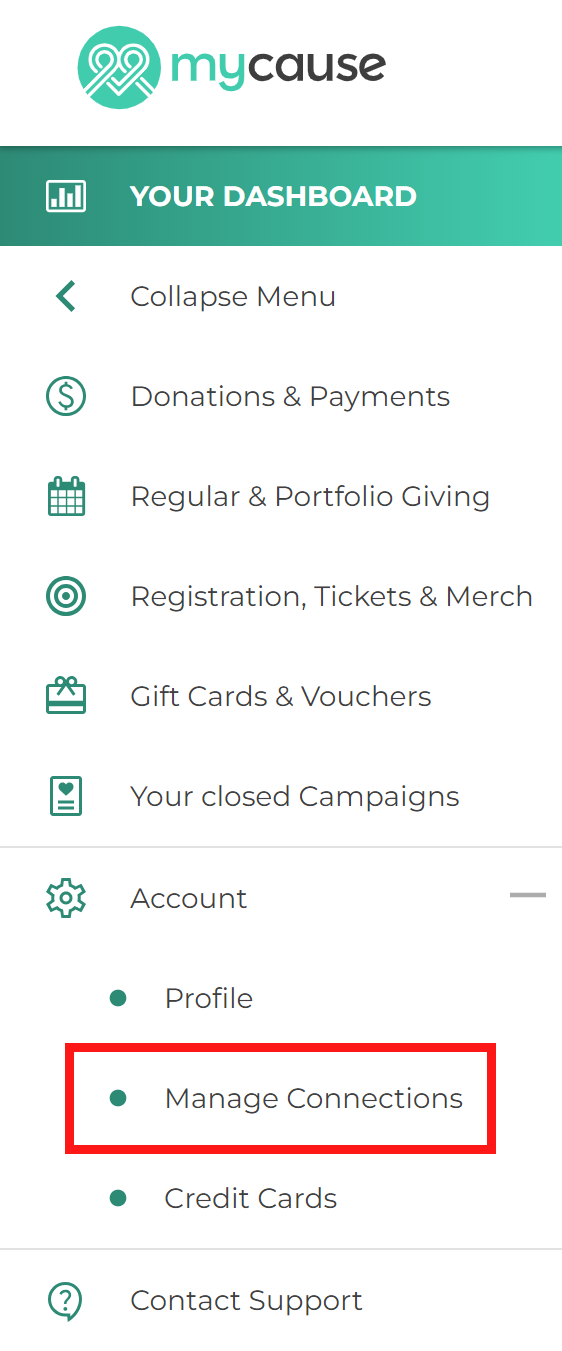
Task: Click the mycause heart logo
Action: [119, 67]
